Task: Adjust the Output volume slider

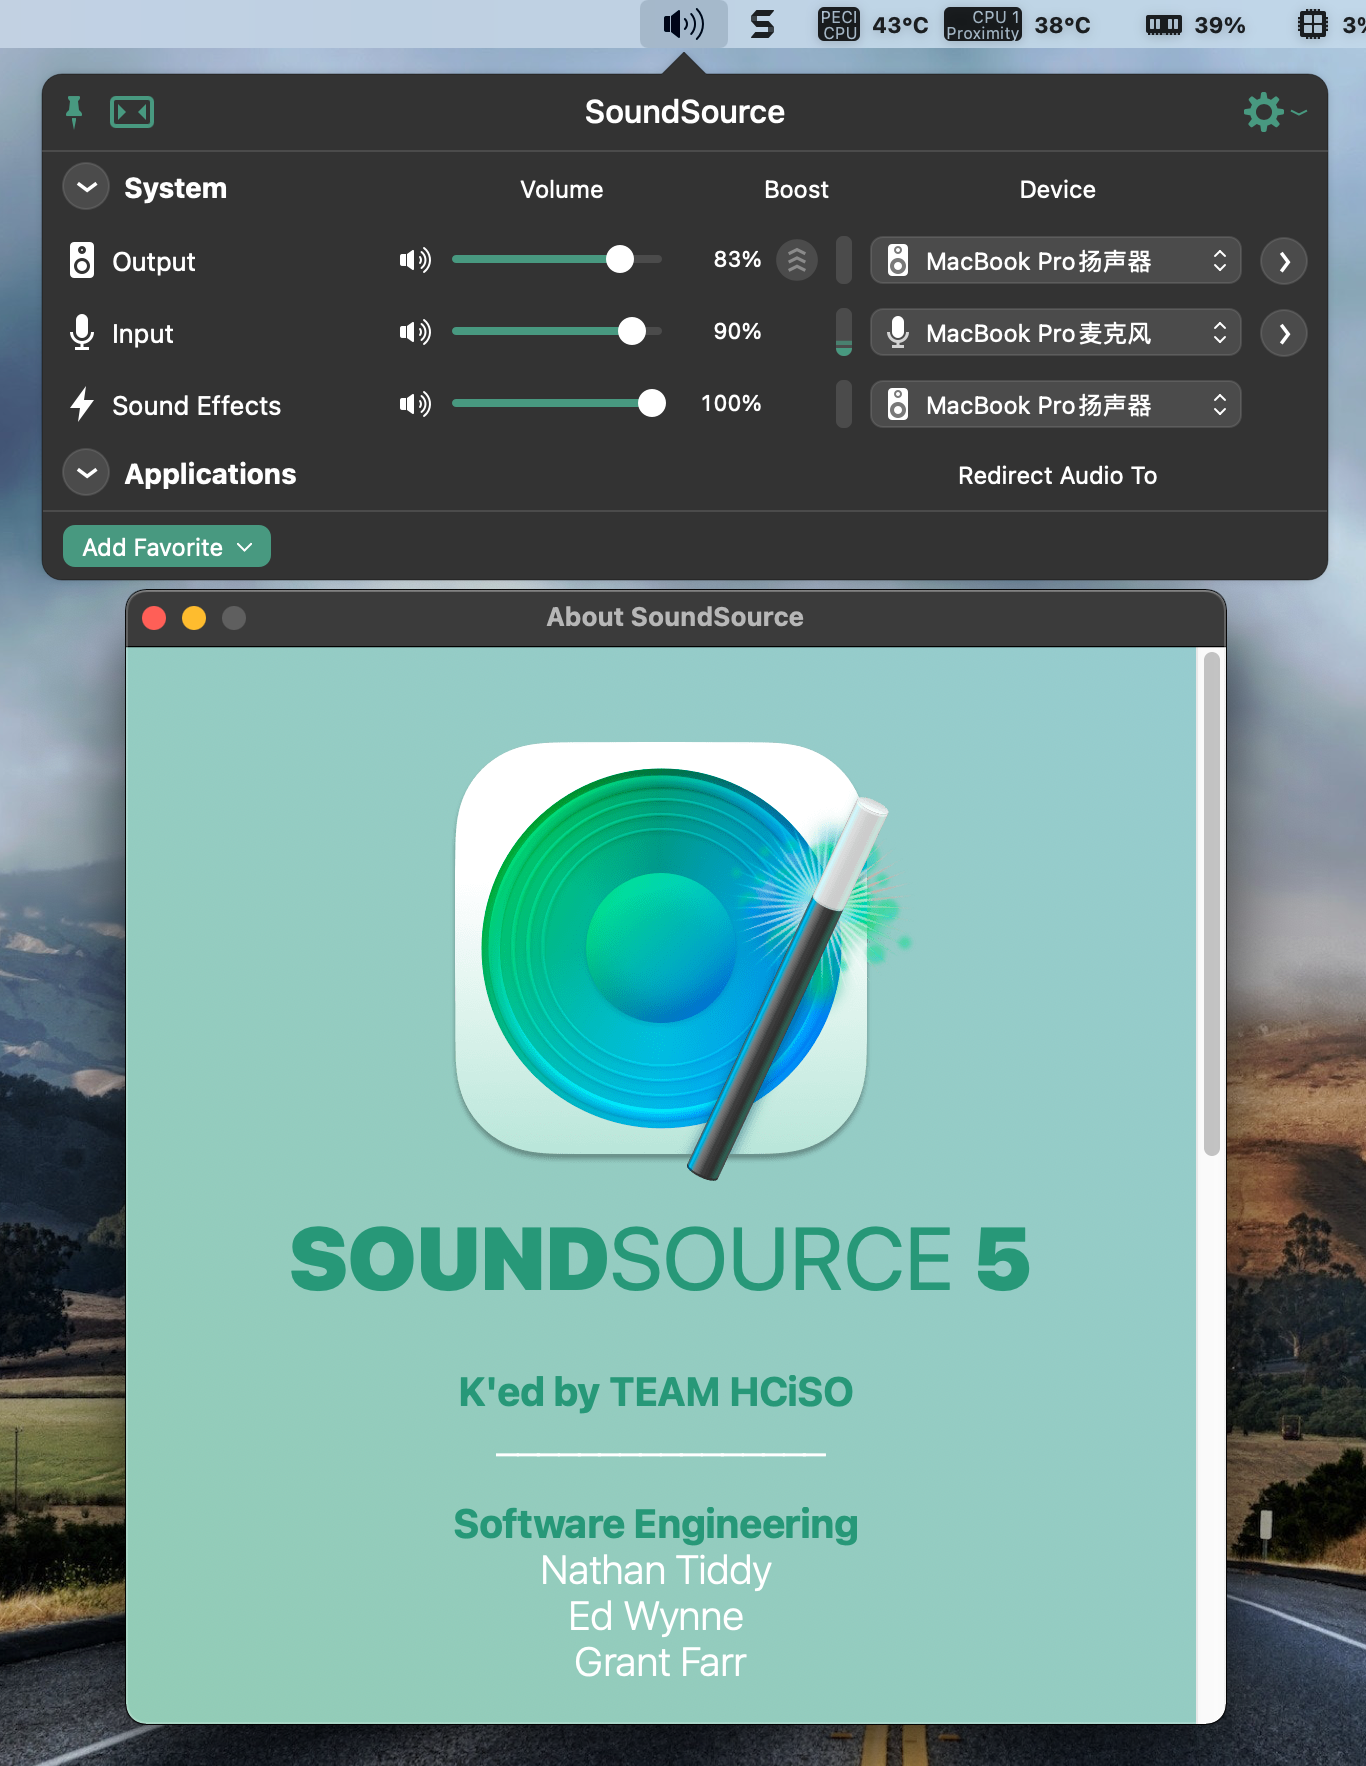Action: pos(557,260)
